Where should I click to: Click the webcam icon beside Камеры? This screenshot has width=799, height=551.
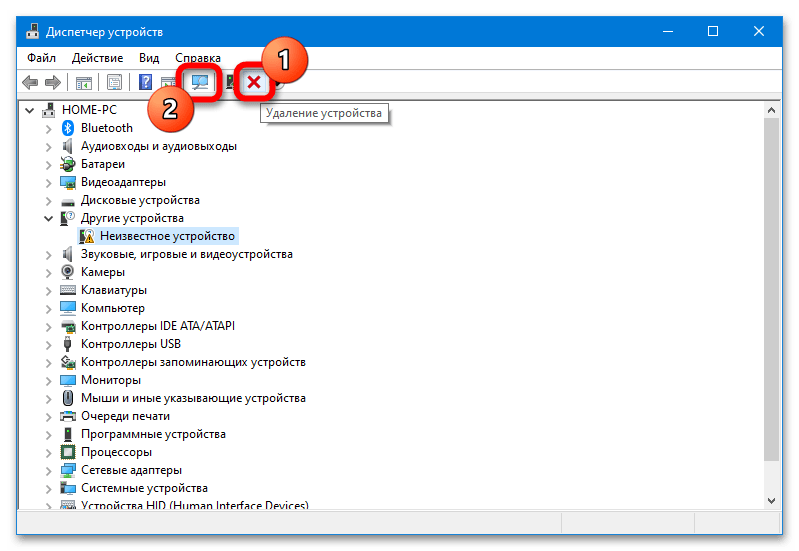click(x=67, y=272)
